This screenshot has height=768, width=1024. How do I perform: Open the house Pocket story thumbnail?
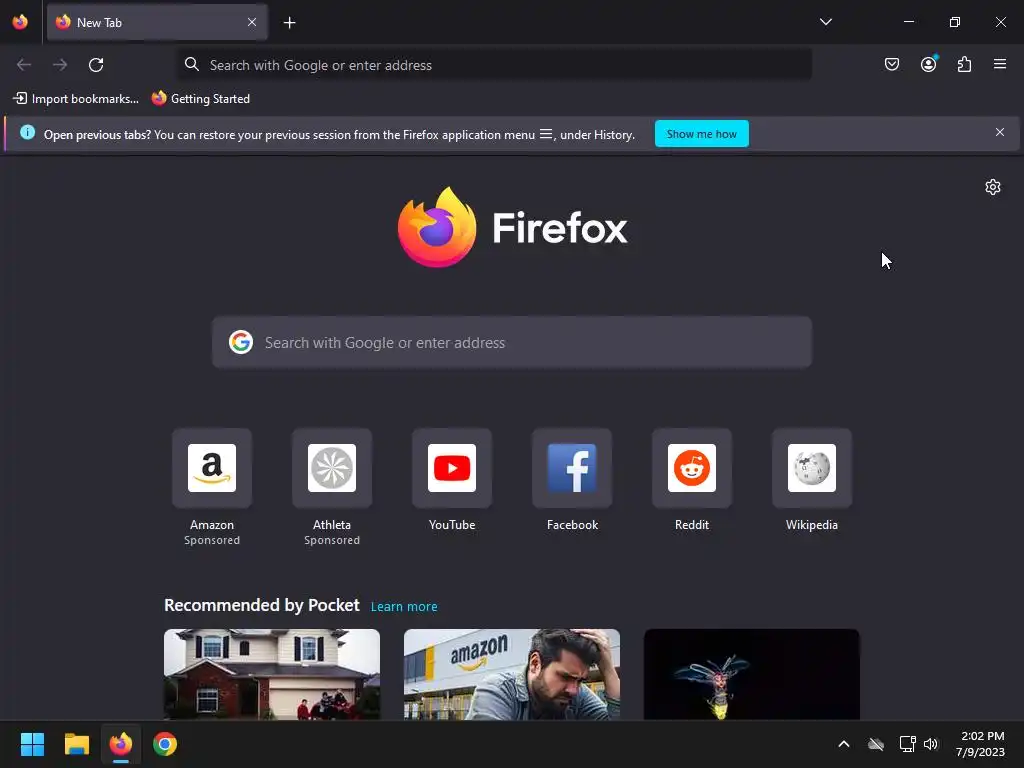[272, 675]
